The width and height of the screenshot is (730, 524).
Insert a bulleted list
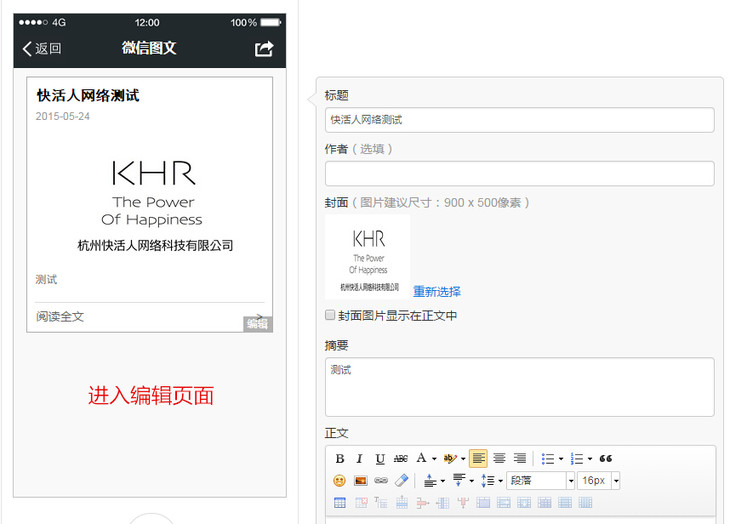548,459
